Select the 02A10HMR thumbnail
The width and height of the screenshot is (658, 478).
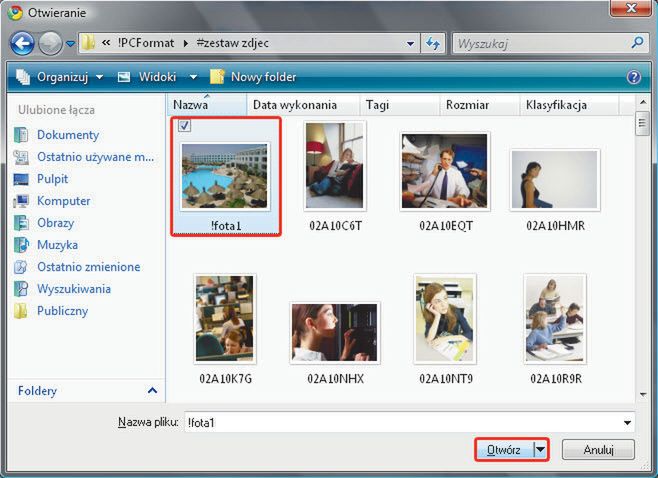(555, 179)
